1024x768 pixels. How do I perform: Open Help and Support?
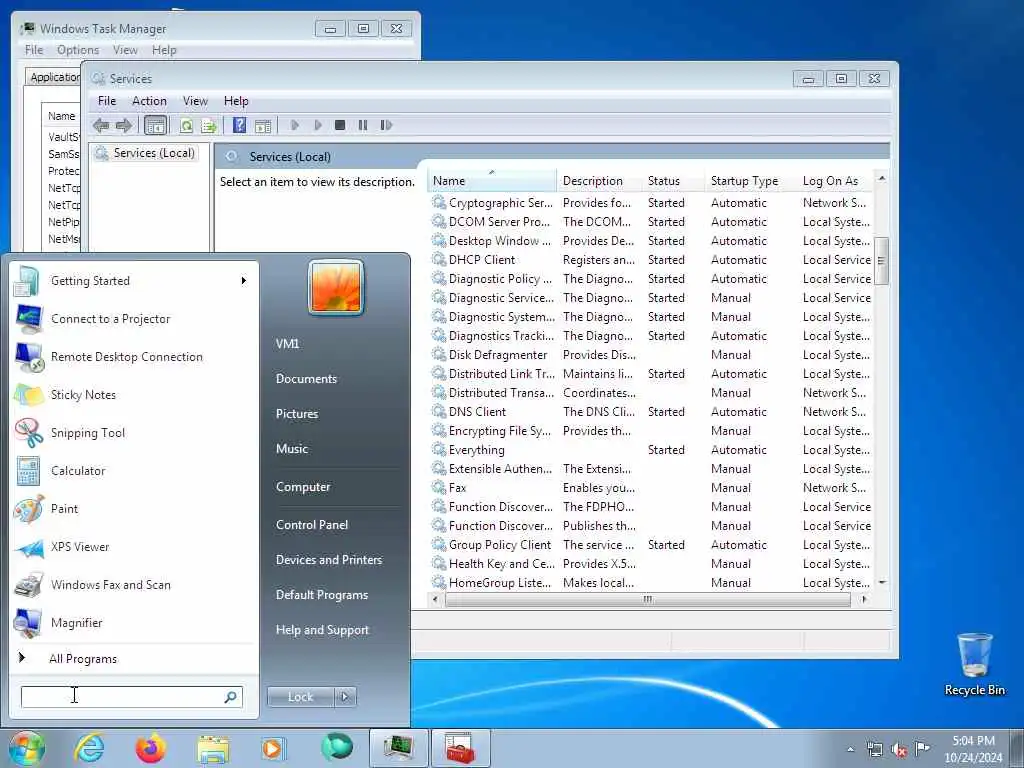(322, 630)
